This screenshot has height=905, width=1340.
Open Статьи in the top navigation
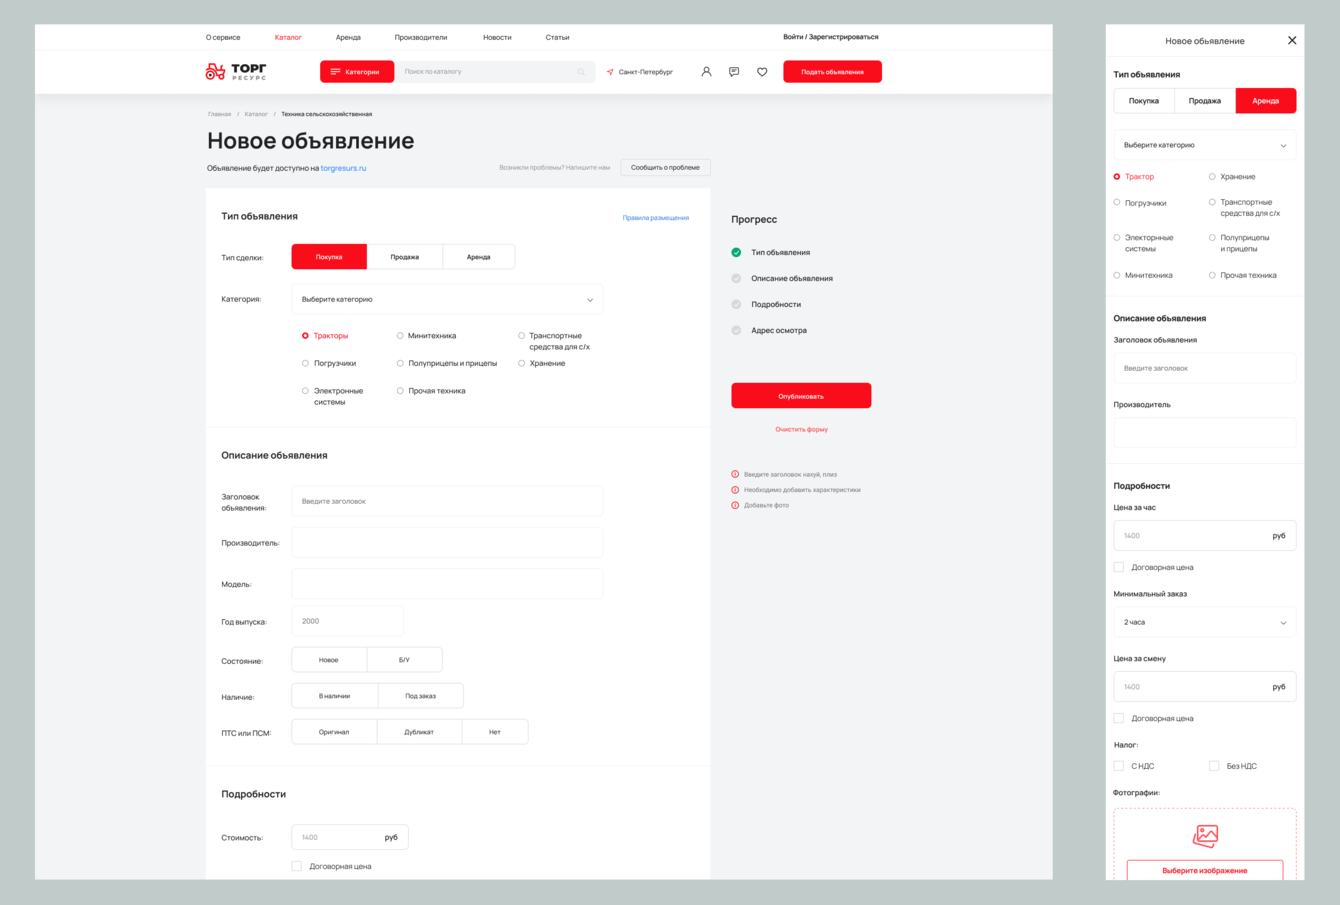558,37
